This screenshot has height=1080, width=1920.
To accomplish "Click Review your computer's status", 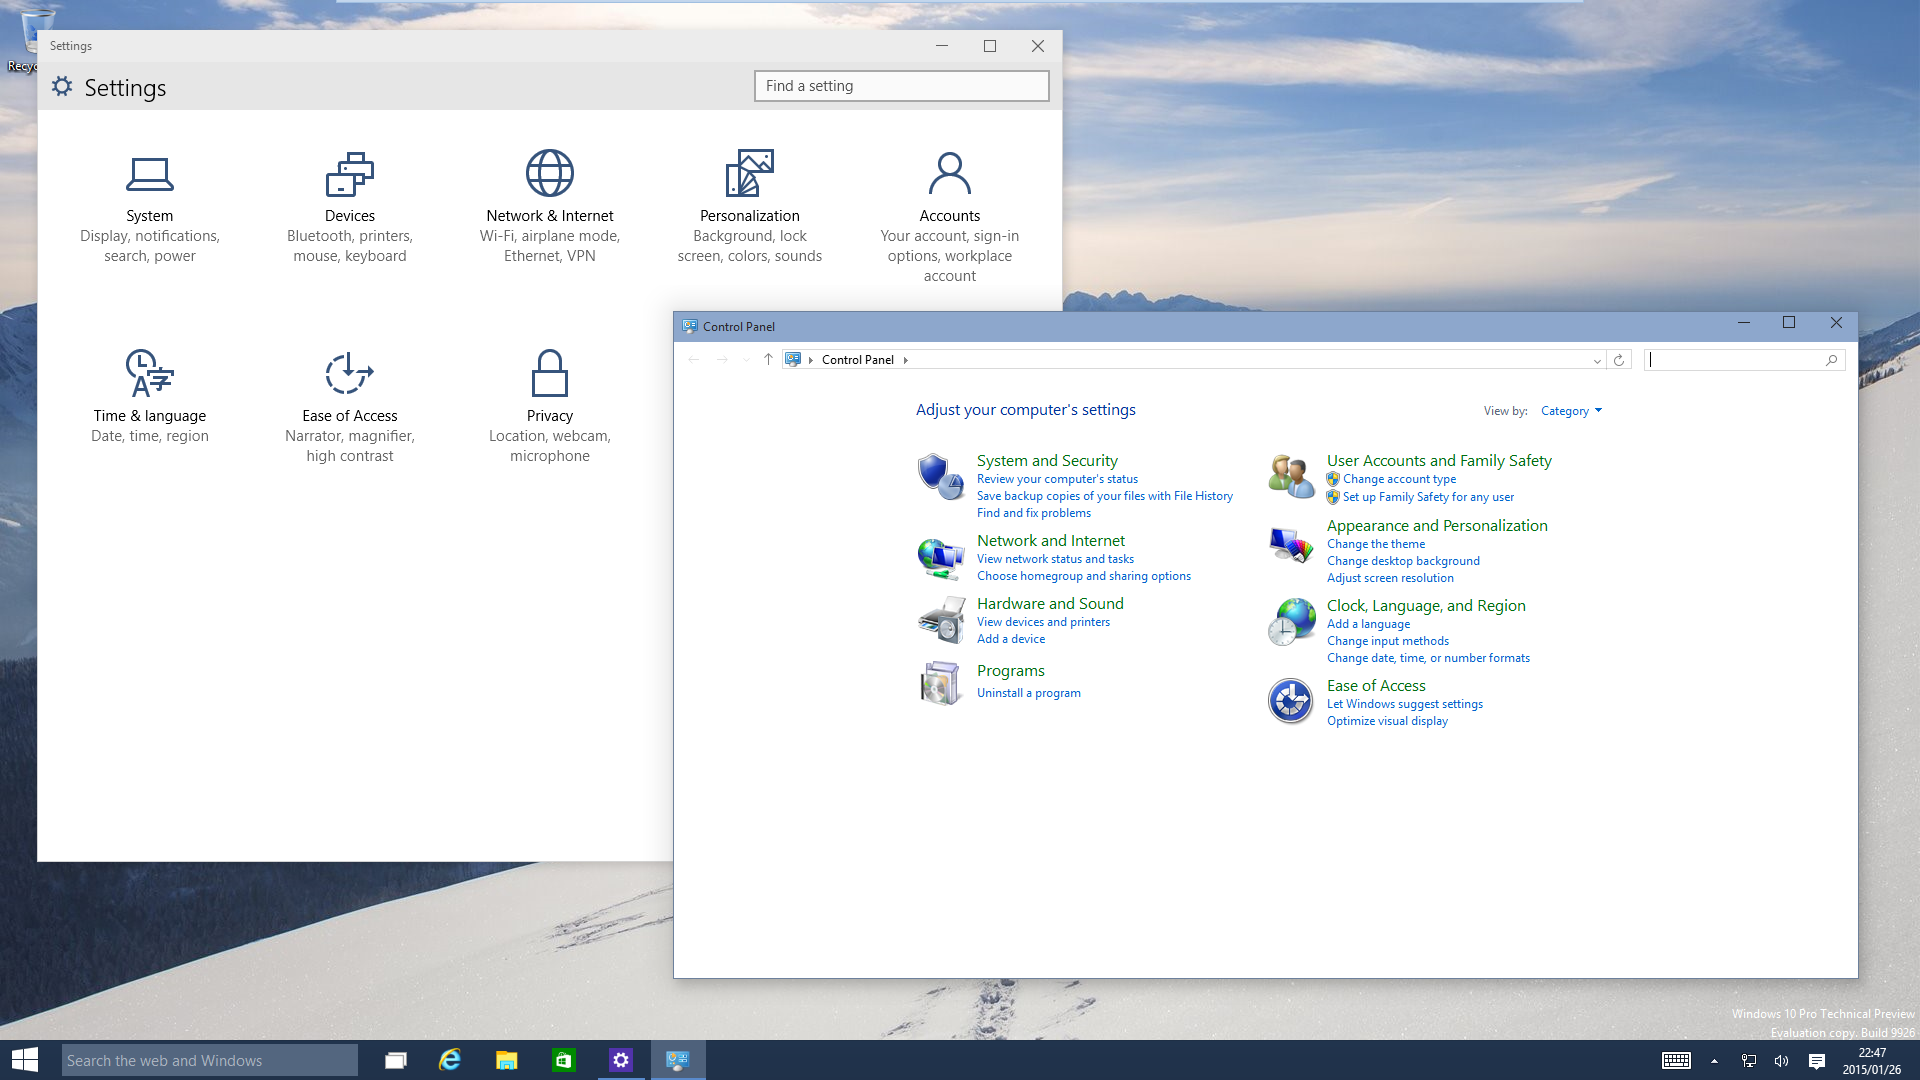I will (1057, 479).
